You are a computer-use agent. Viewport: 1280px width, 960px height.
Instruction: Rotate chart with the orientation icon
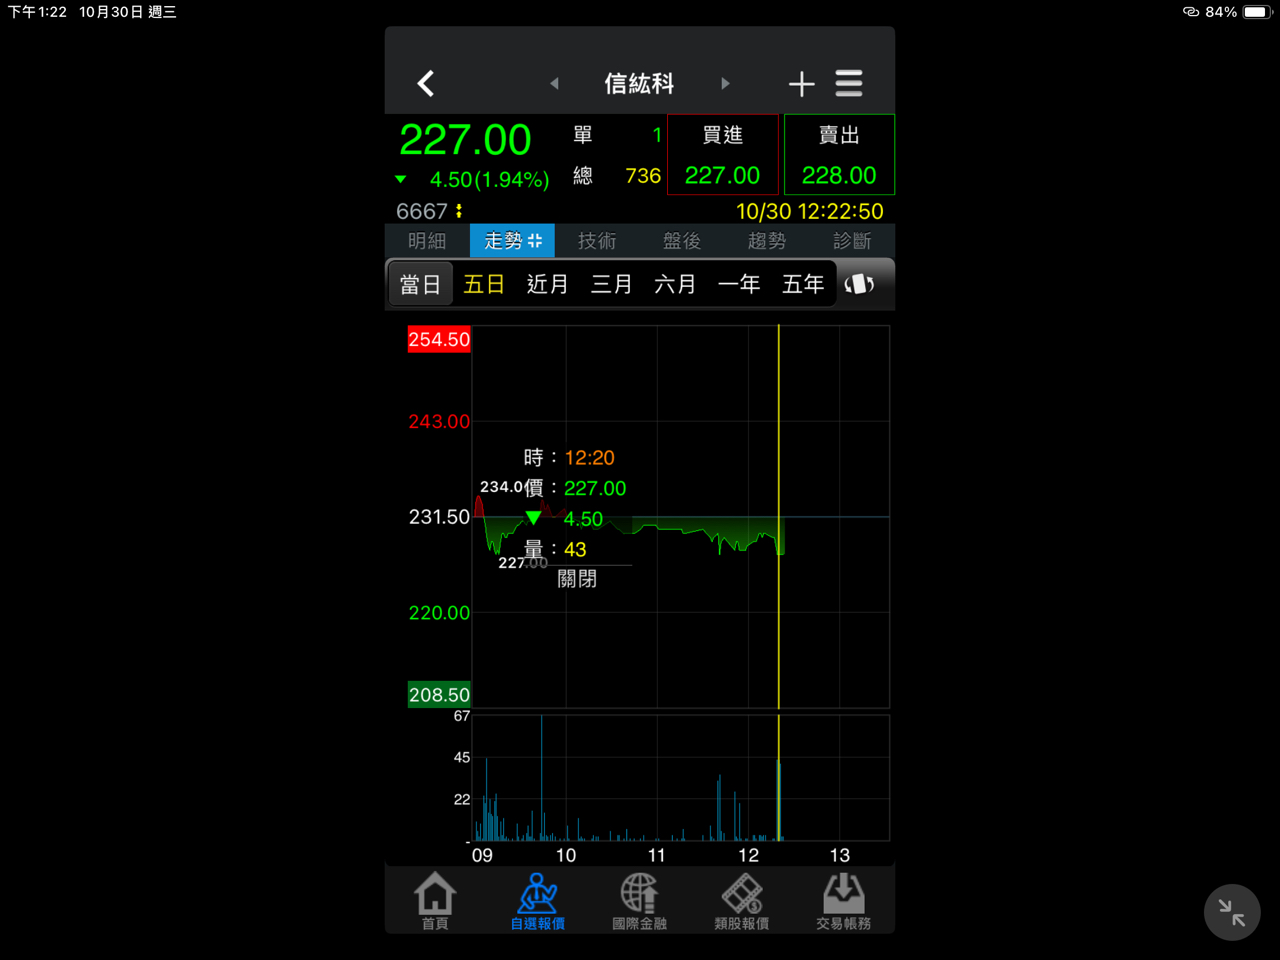[859, 284]
